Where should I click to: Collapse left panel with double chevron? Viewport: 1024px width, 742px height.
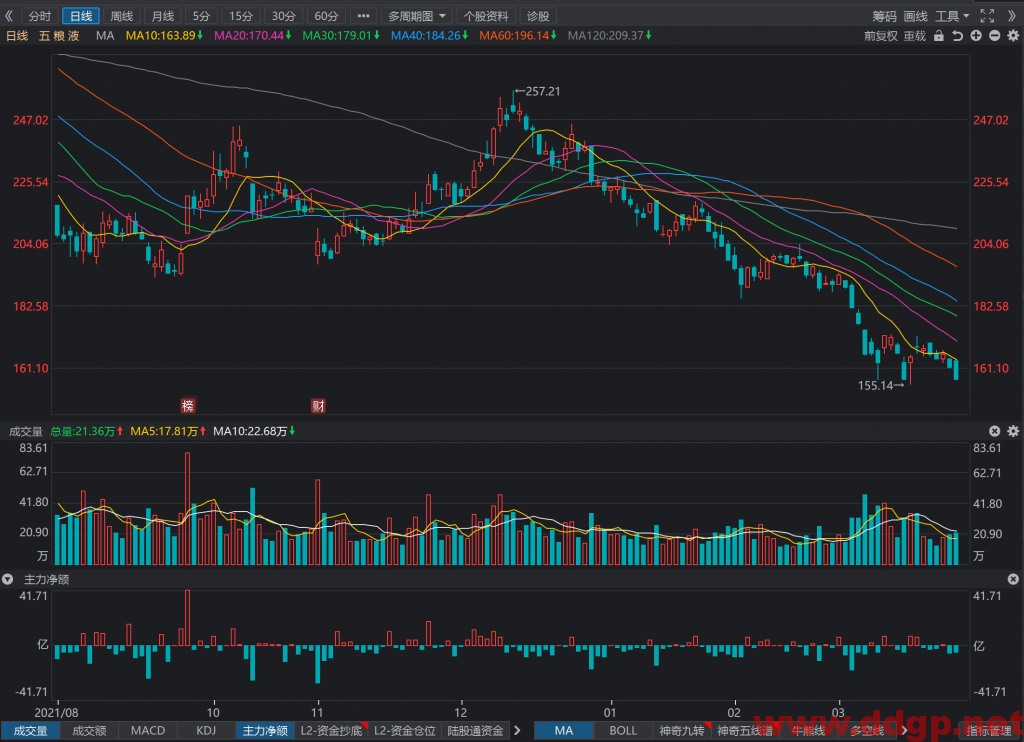coord(9,16)
